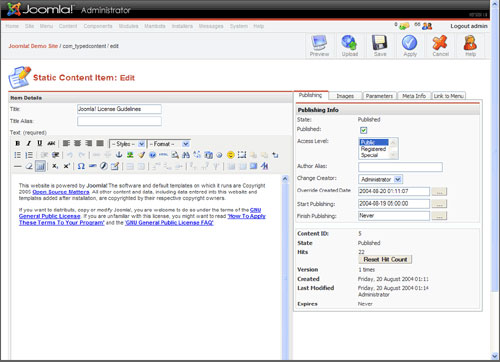Open the Format dropdown
The width and height of the screenshot is (500, 362).
coord(168,144)
